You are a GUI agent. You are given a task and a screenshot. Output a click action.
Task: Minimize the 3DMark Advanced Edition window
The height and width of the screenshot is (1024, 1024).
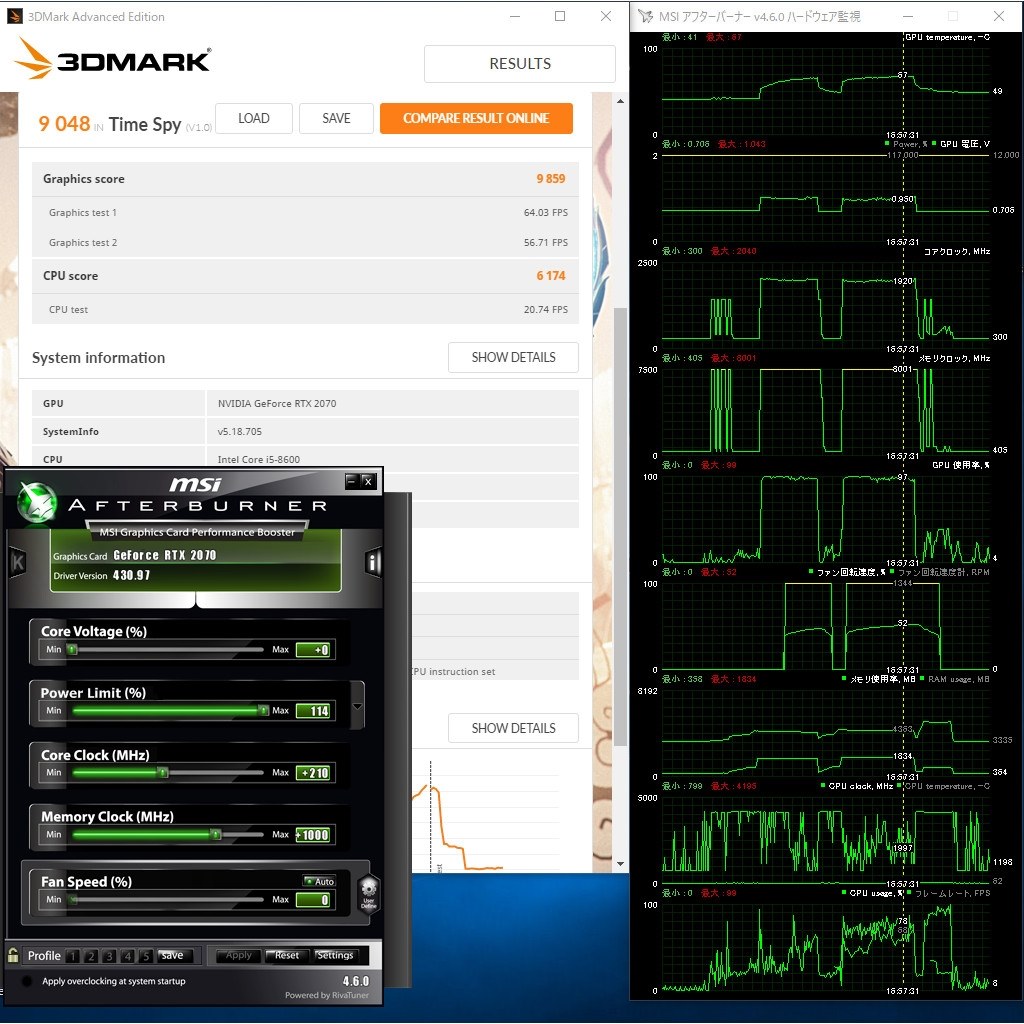point(515,16)
